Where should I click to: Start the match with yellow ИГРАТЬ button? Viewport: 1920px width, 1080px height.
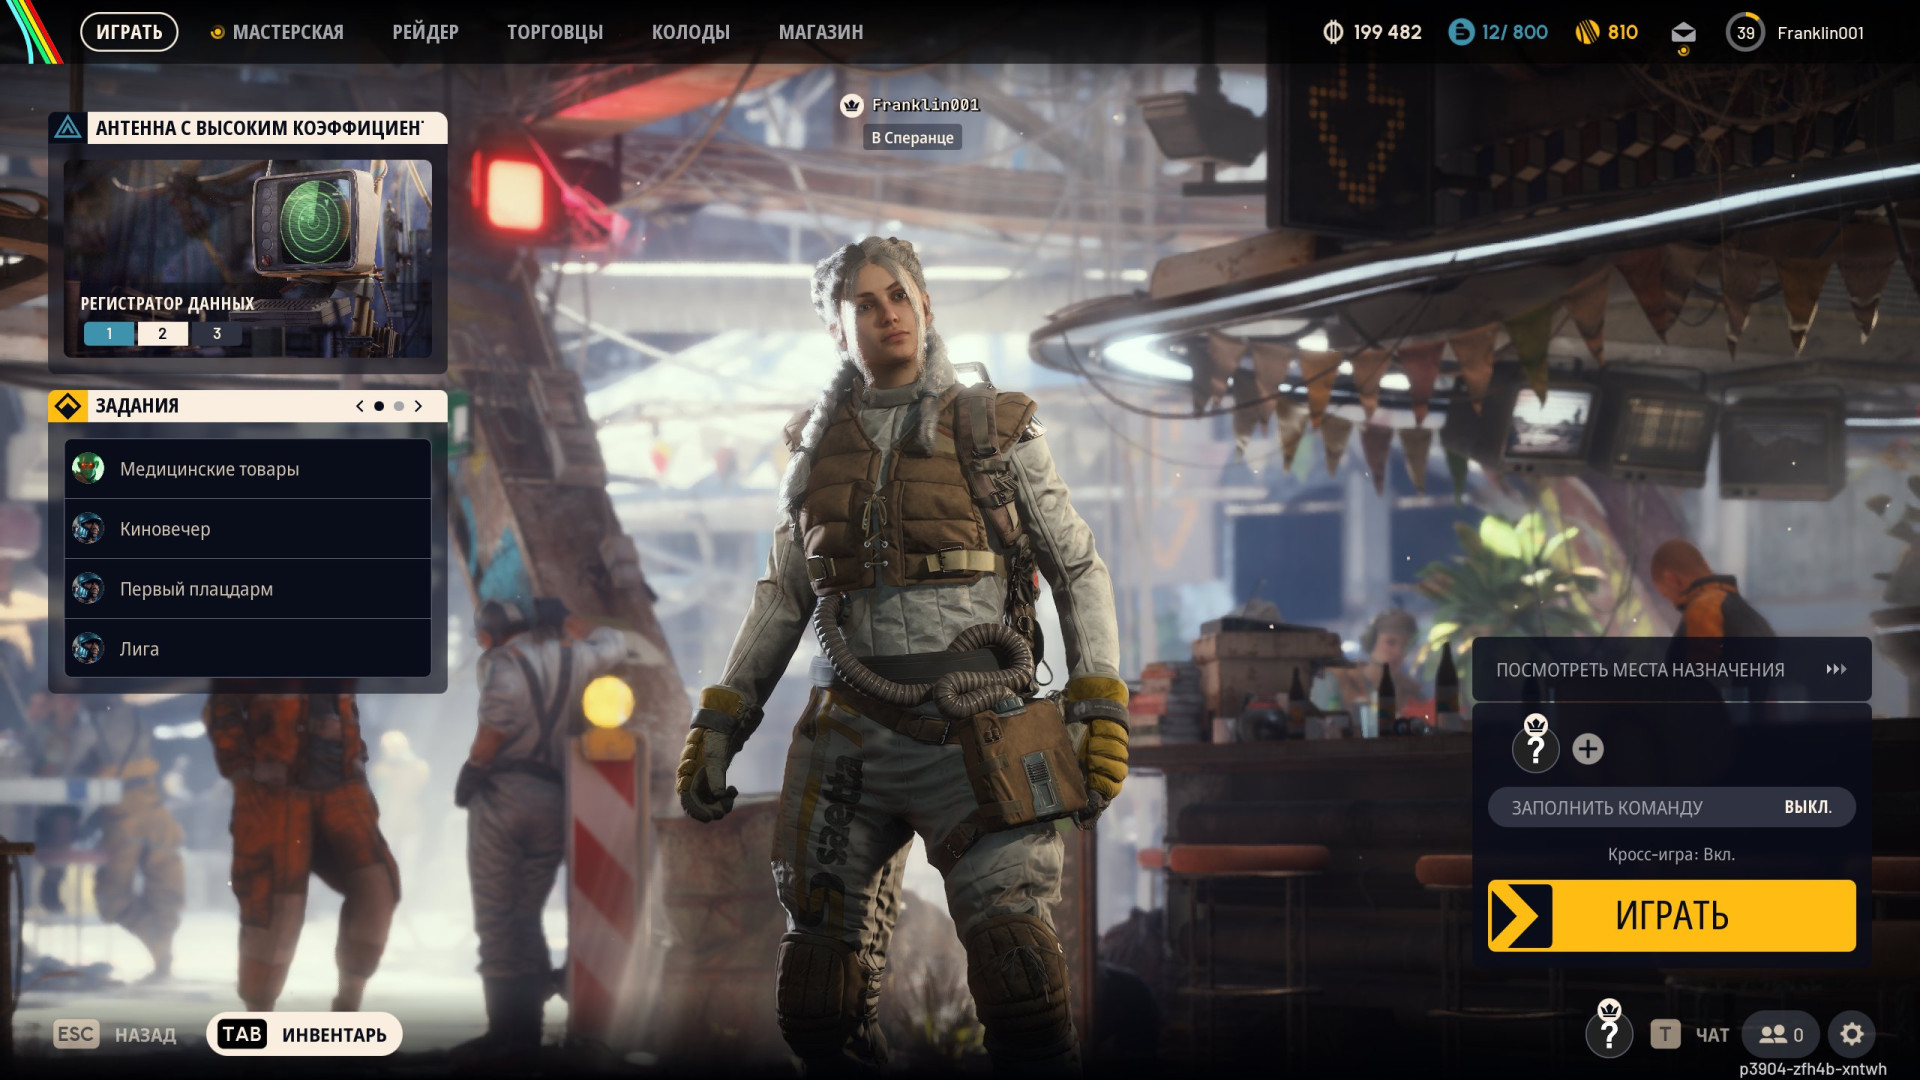pos(1671,915)
